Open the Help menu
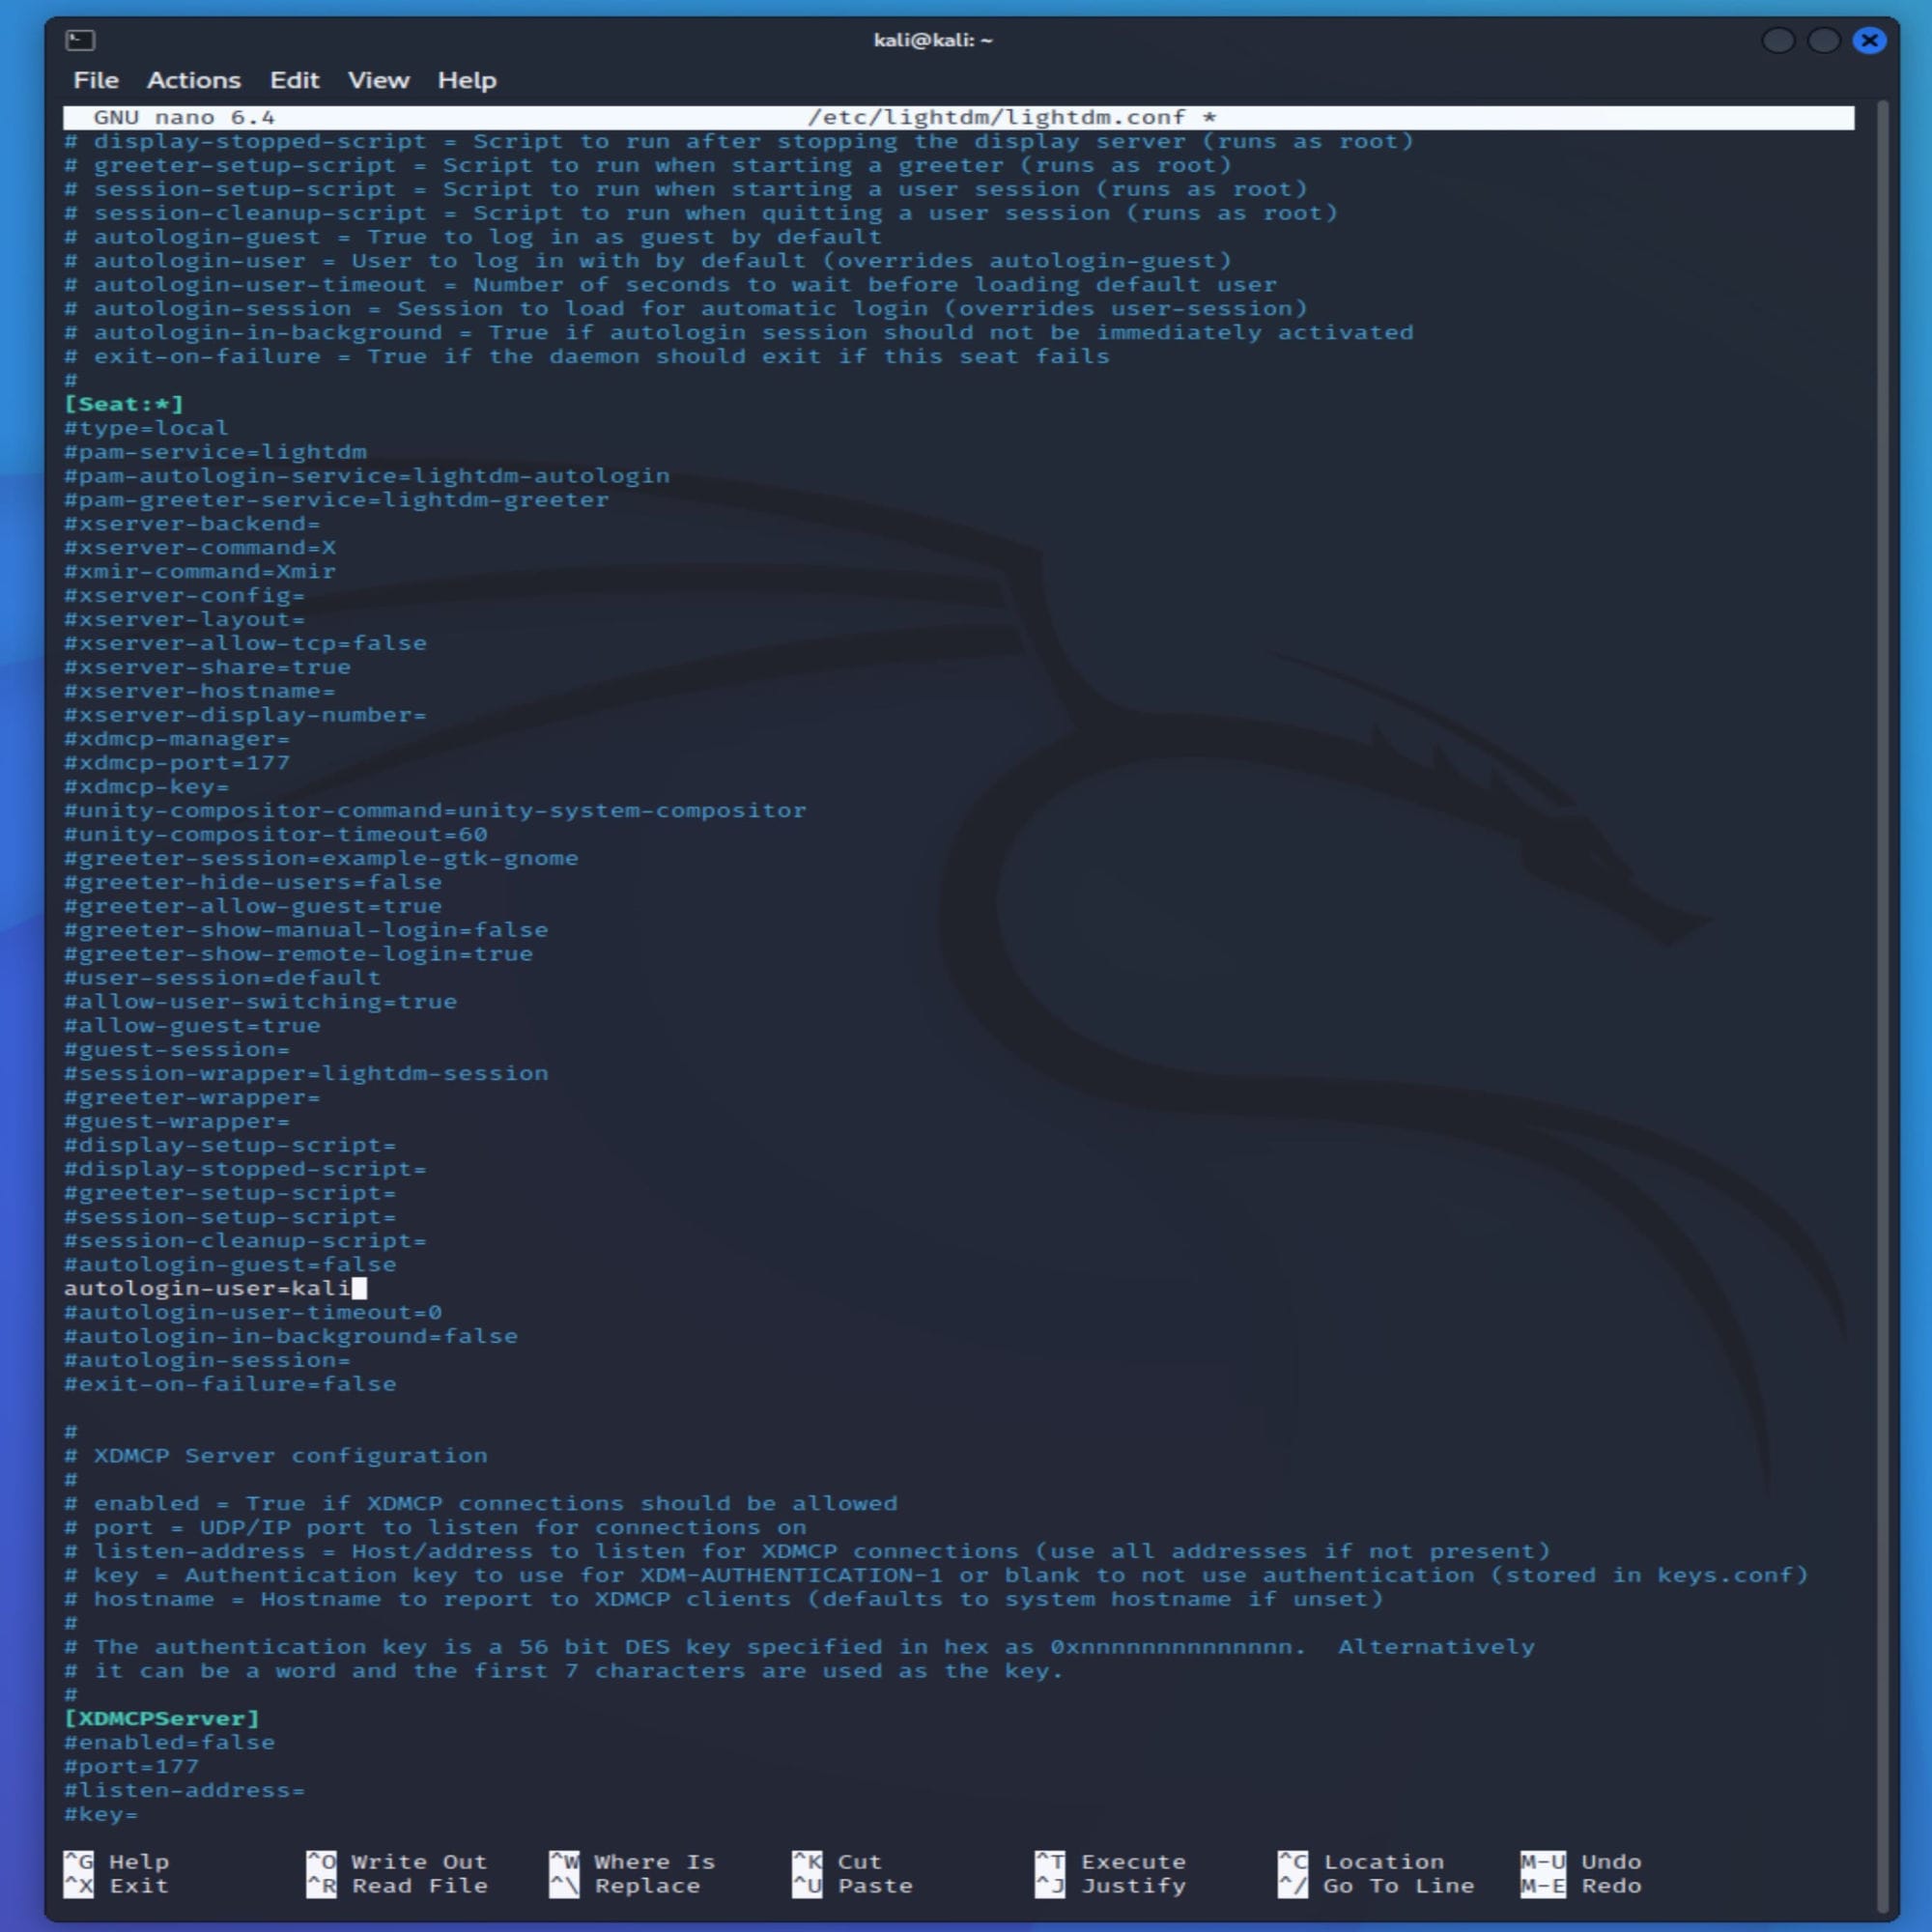This screenshot has height=1932, width=1932. tap(466, 80)
